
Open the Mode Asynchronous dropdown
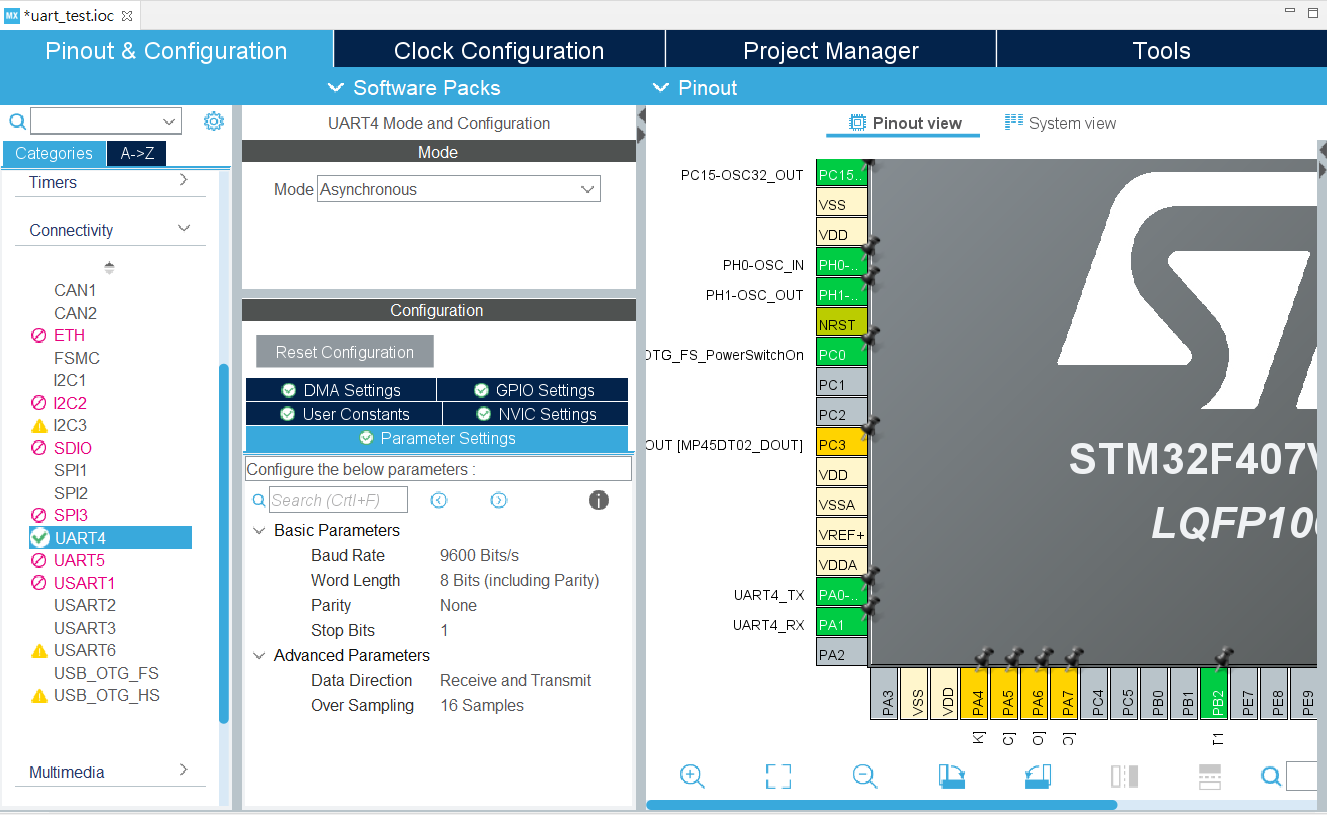(459, 189)
